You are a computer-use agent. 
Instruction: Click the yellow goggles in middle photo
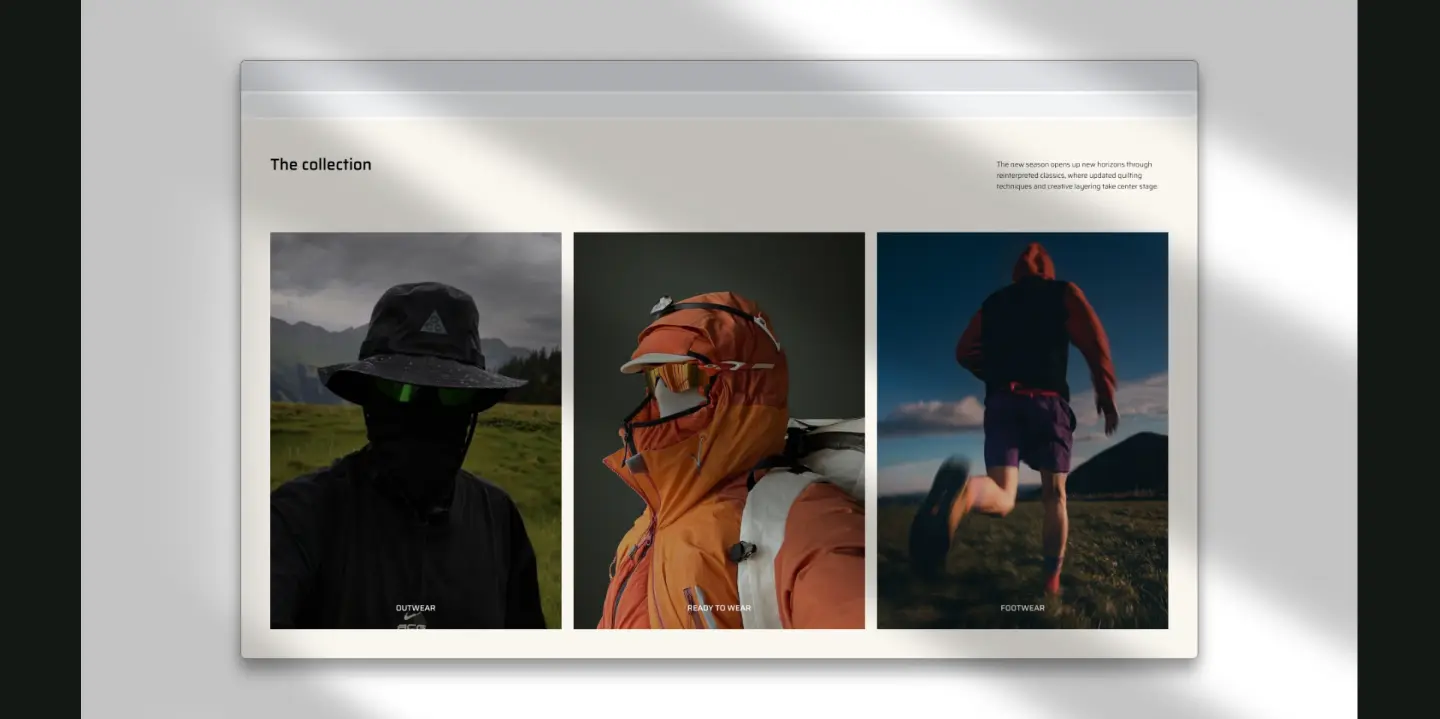pyautogui.click(x=676, y=377)
